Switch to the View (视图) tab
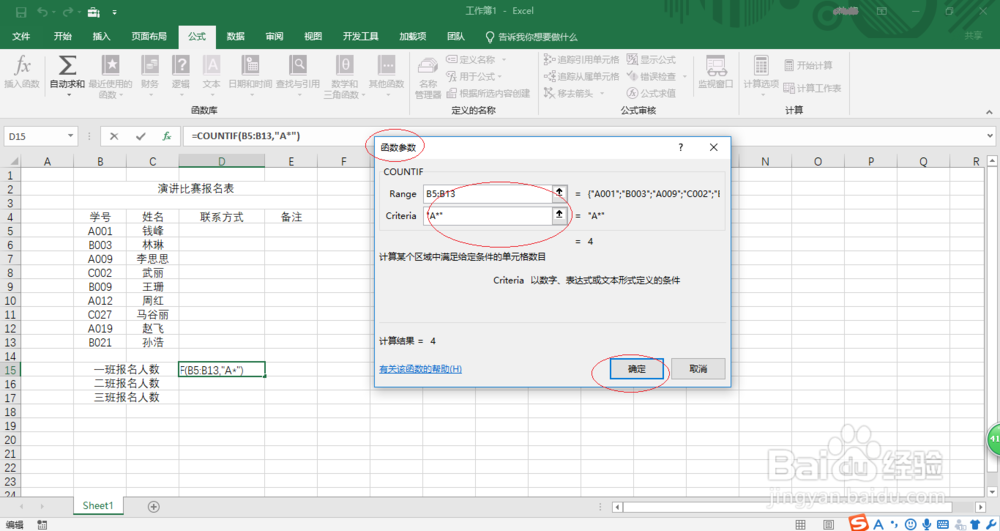 (313, 36)
